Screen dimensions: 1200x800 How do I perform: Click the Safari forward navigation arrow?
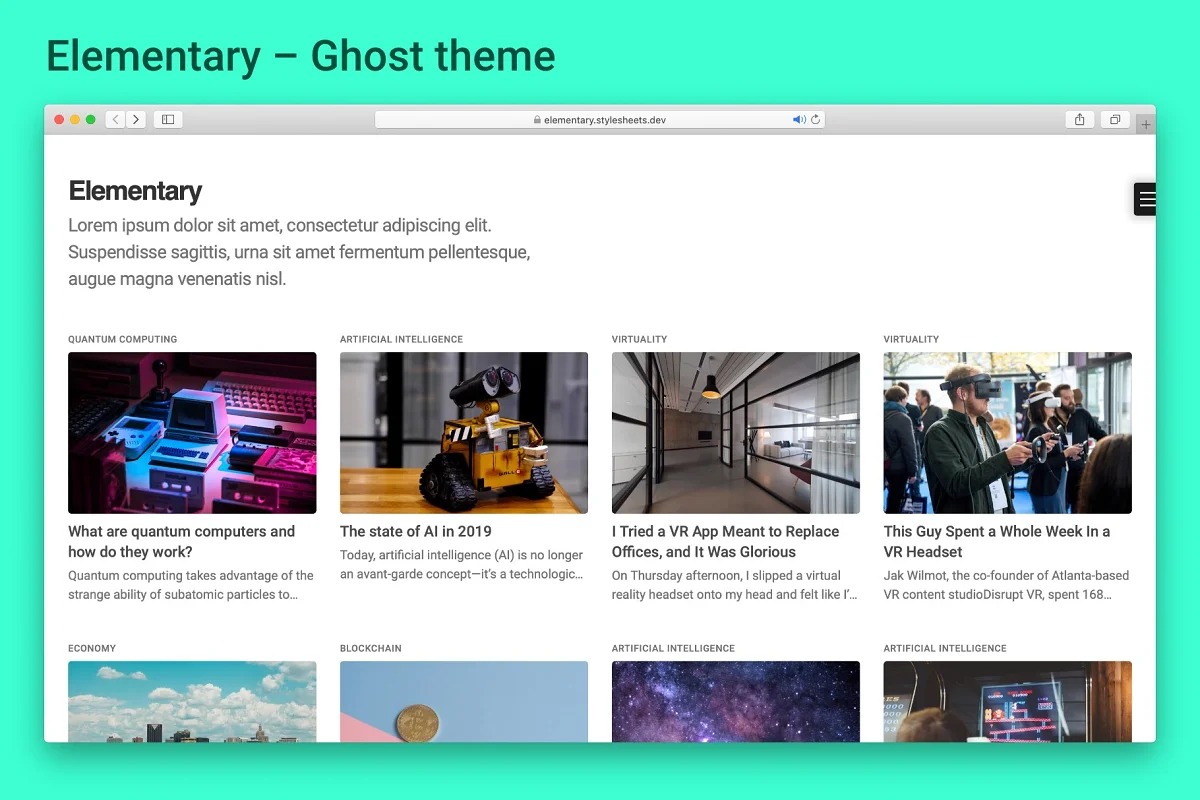pos(136,120)
